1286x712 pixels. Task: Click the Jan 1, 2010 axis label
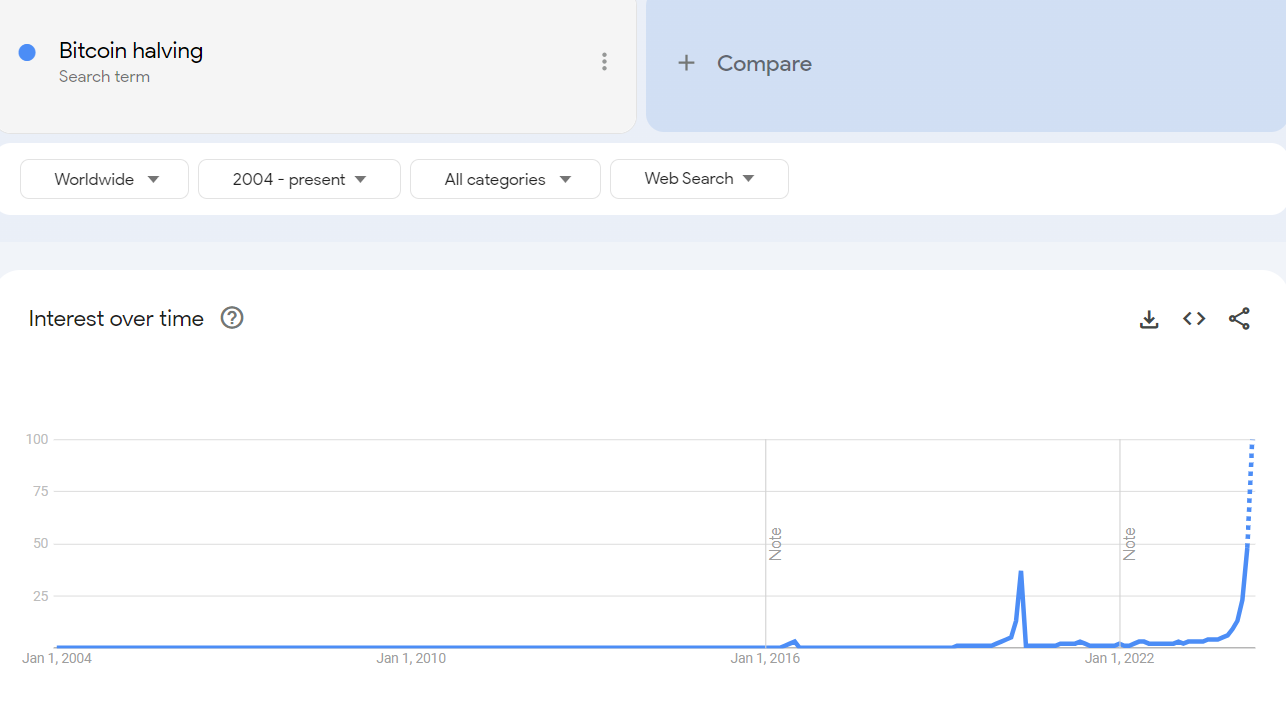click(411, 658)
